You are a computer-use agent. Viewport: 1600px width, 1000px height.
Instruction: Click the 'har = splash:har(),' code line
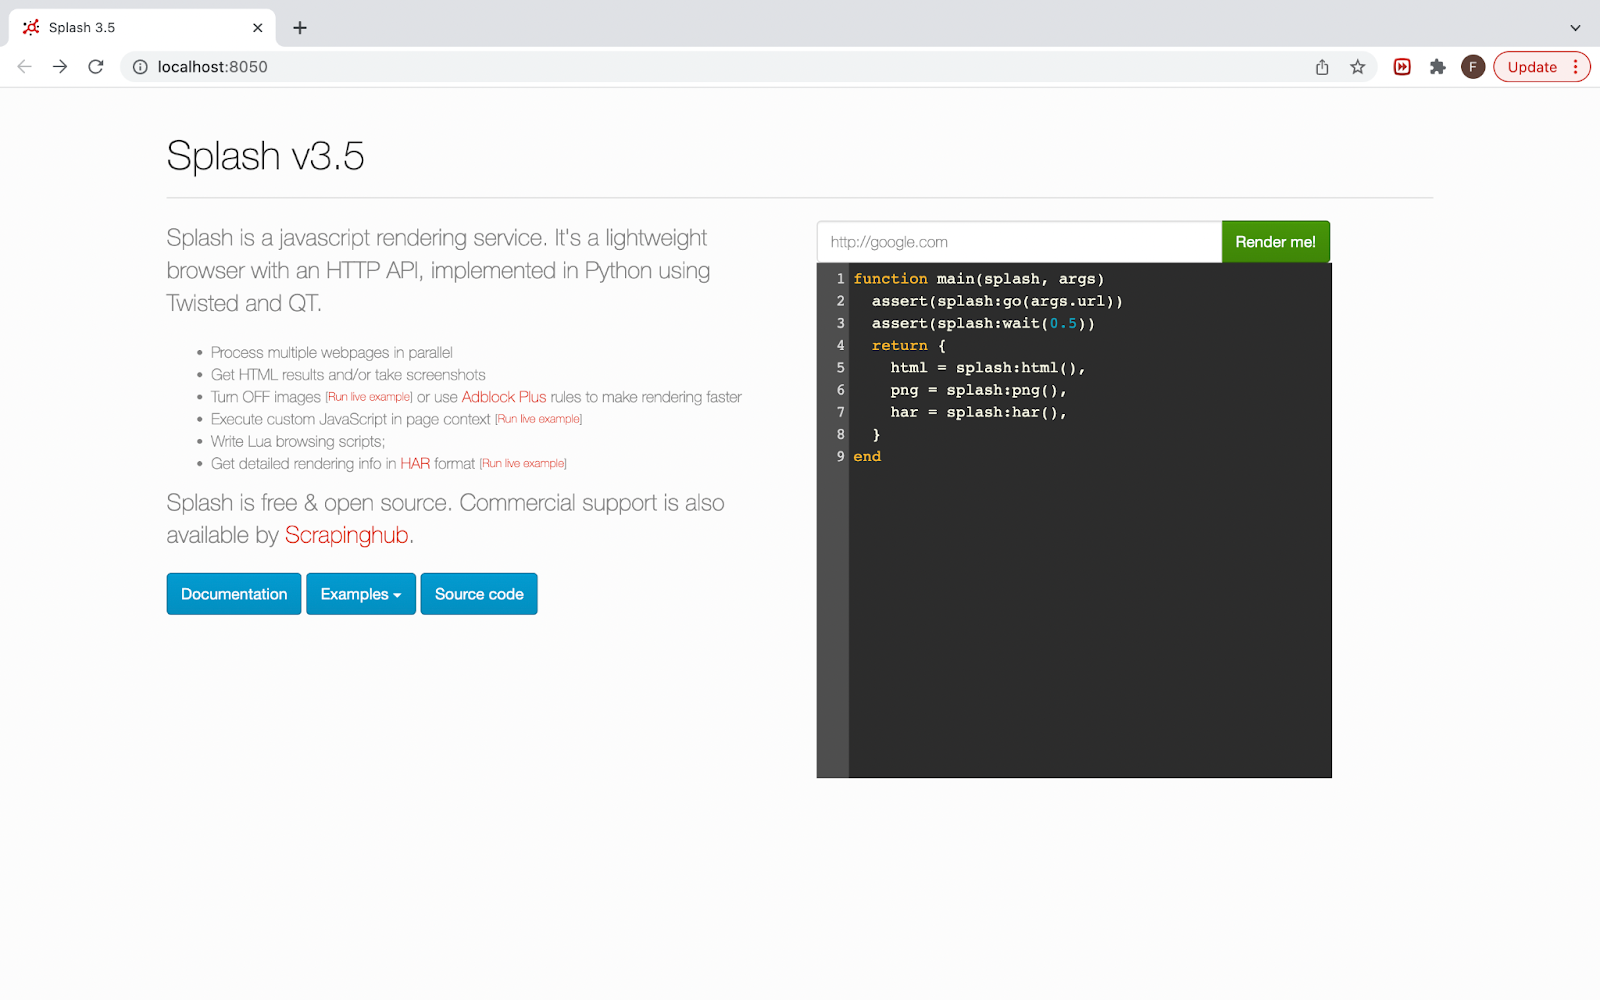(x=978, y=412)
